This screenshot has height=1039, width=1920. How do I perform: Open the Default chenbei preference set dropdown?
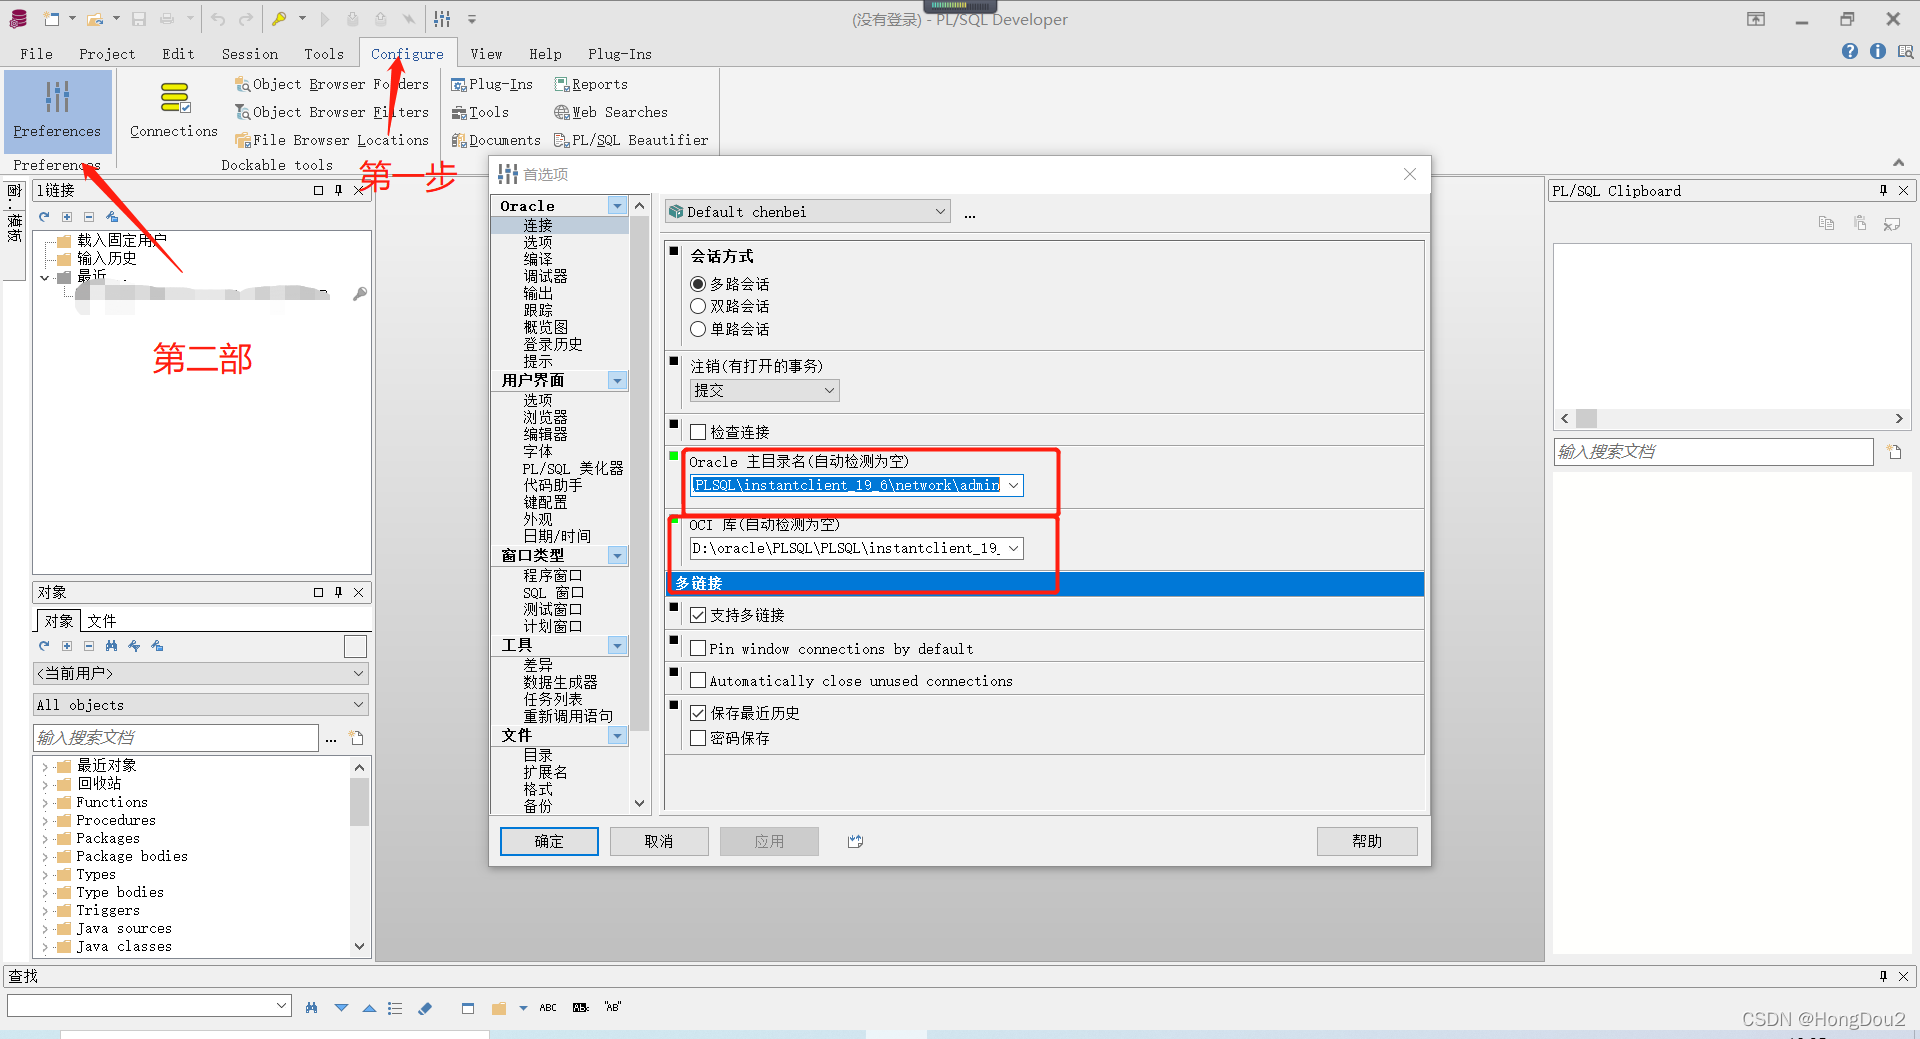pyautogui.click(x=808, y=212)
